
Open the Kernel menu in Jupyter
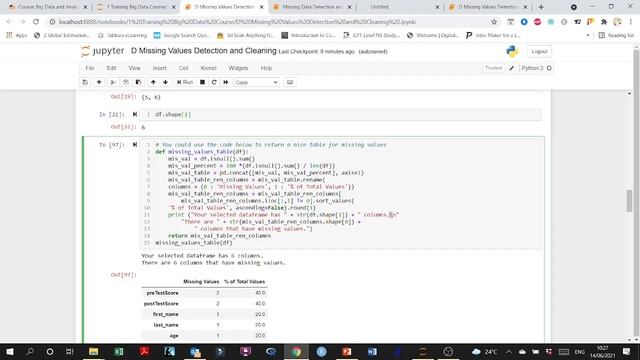[x=208, y=68]
